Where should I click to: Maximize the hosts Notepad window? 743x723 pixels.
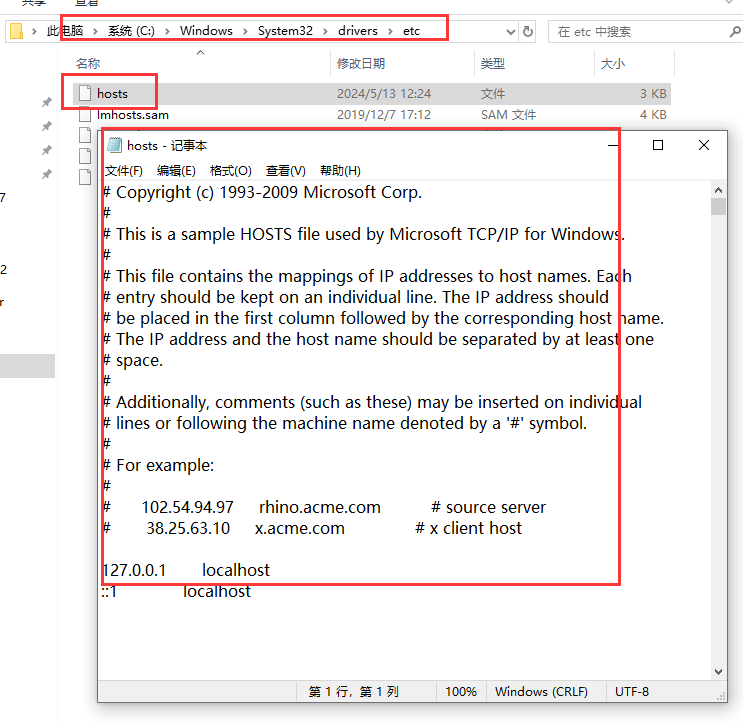click(x=658, y=145)
